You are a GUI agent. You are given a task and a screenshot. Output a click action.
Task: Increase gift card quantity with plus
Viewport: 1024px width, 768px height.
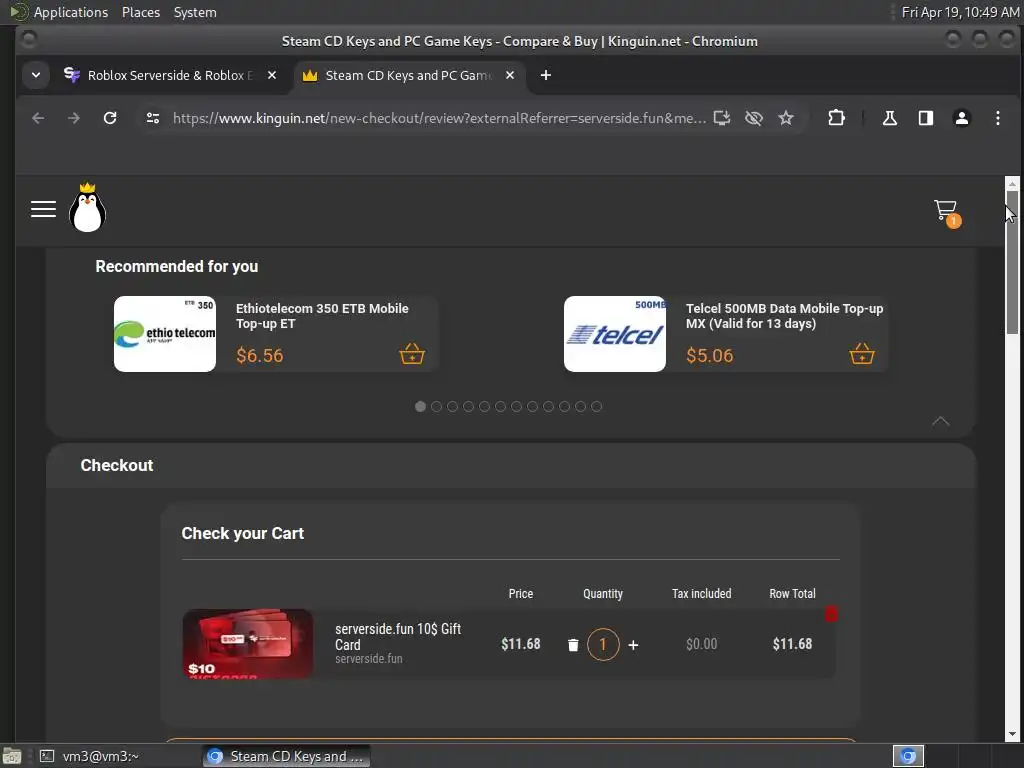(633, 645)
